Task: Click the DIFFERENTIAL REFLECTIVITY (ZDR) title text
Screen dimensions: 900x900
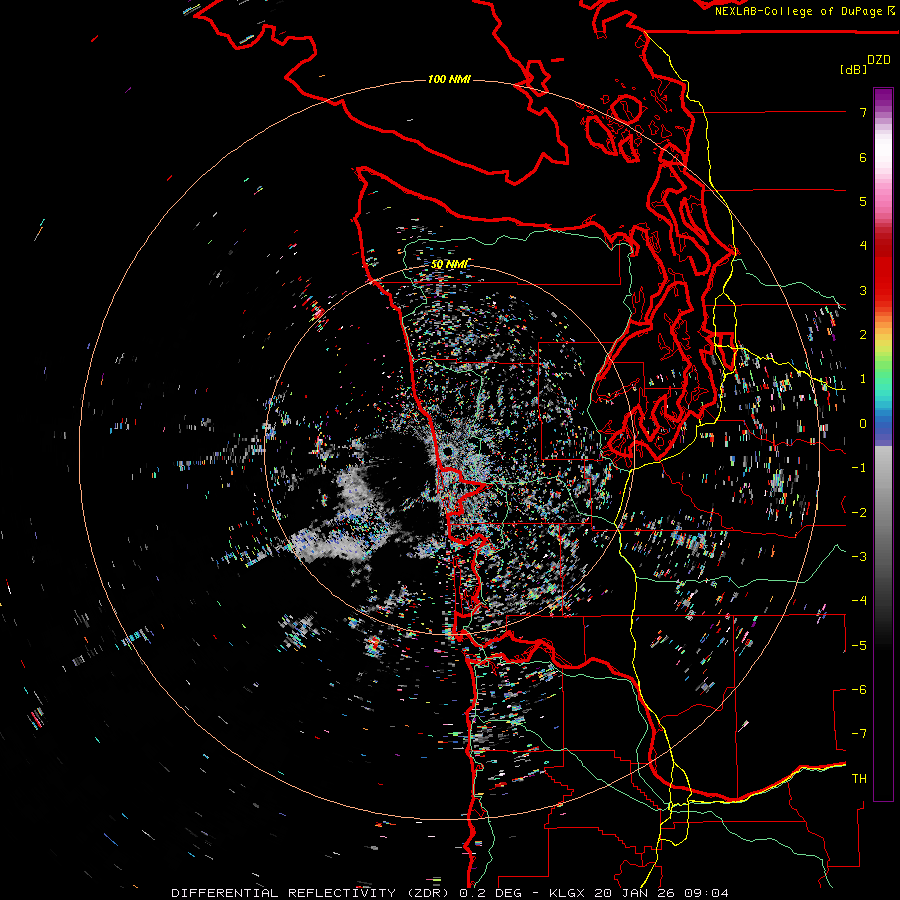Action: click(x=312, y=893)
